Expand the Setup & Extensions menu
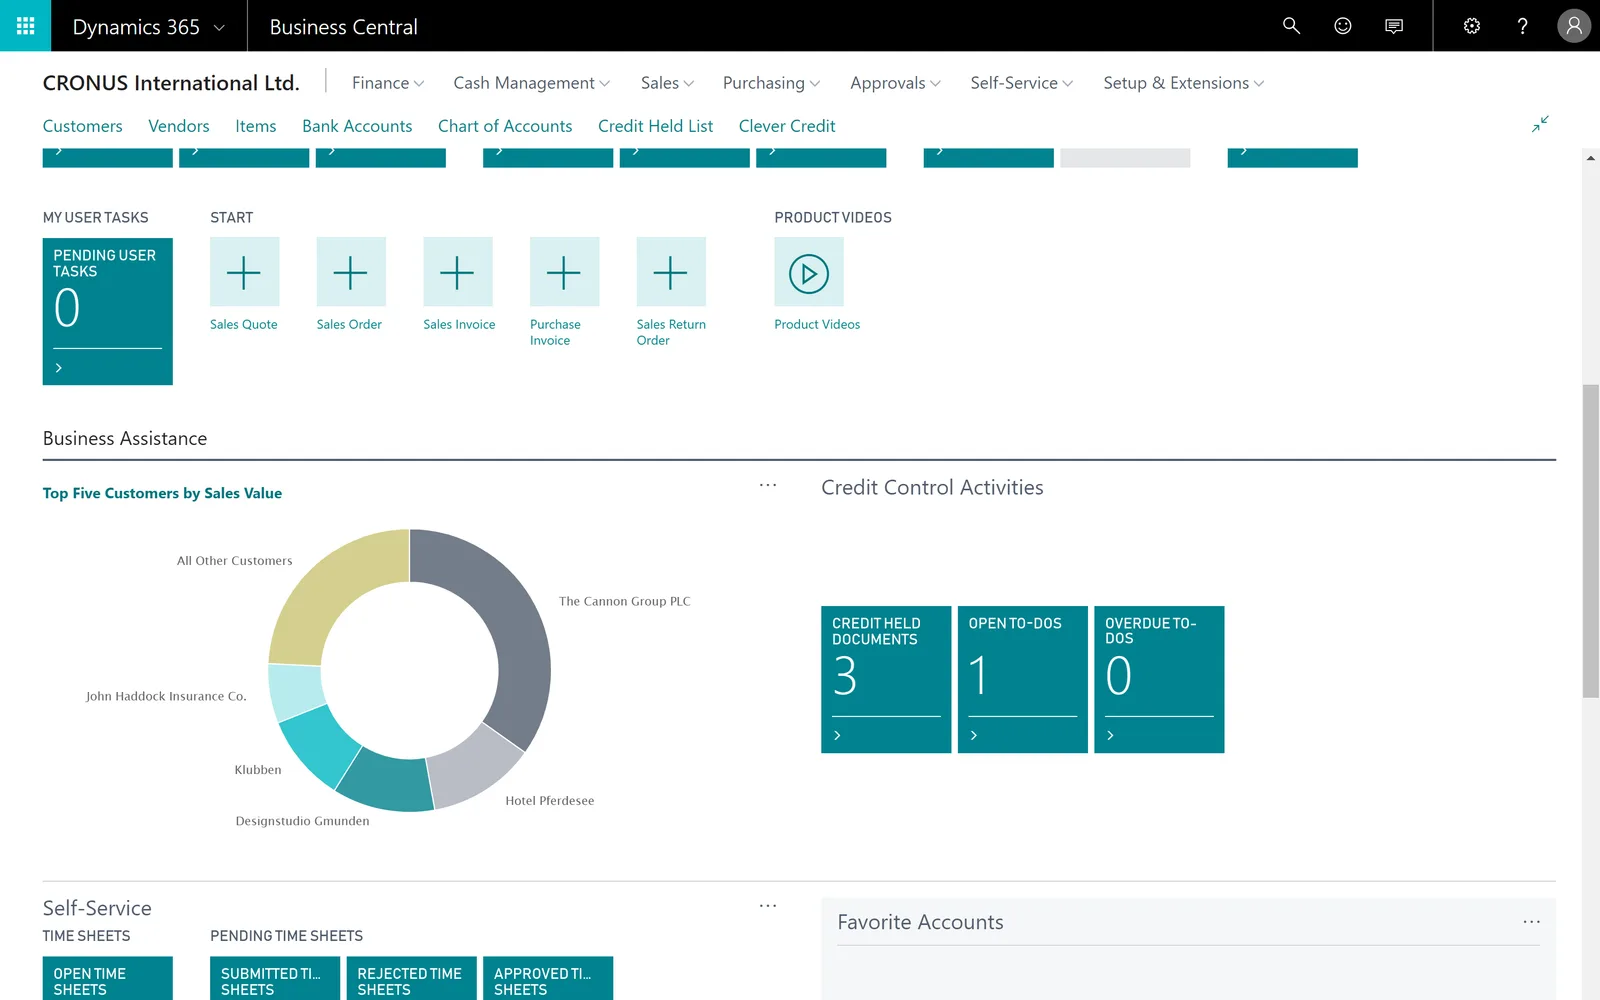Screen dimensions: 1600x1000 click(1184, 83)
